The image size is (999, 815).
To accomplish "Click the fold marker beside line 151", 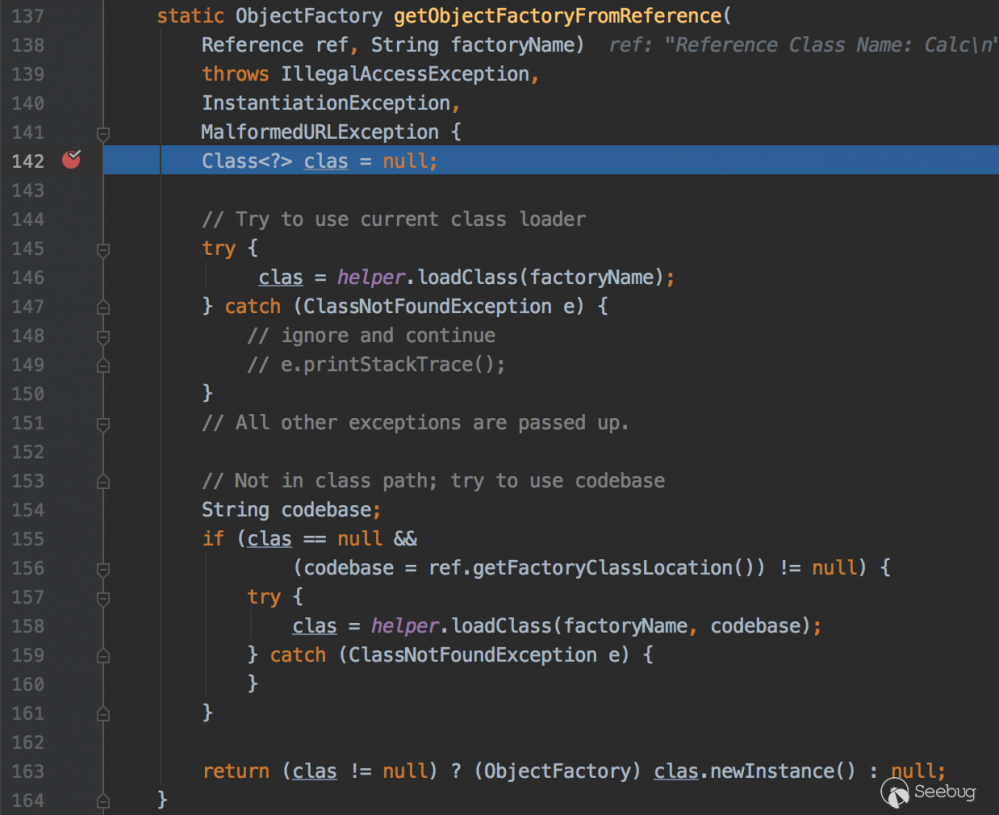I will 102,422.
